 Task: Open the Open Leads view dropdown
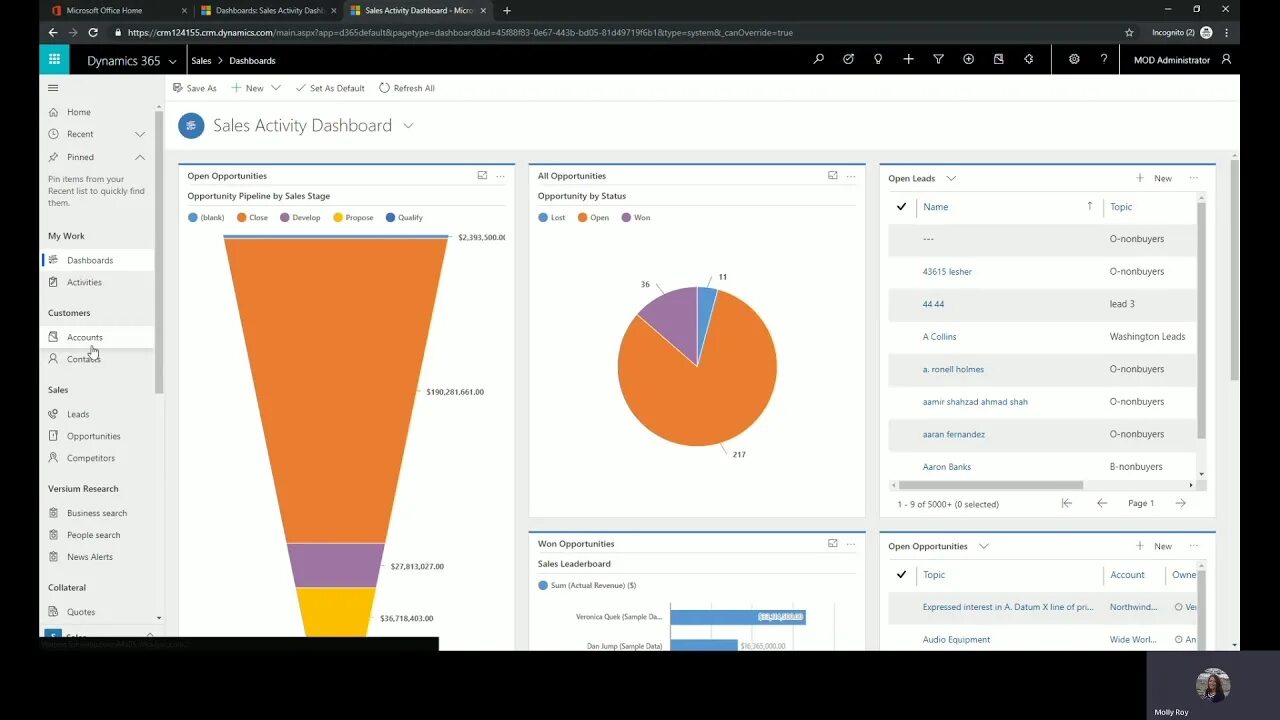tap(951, 178)
